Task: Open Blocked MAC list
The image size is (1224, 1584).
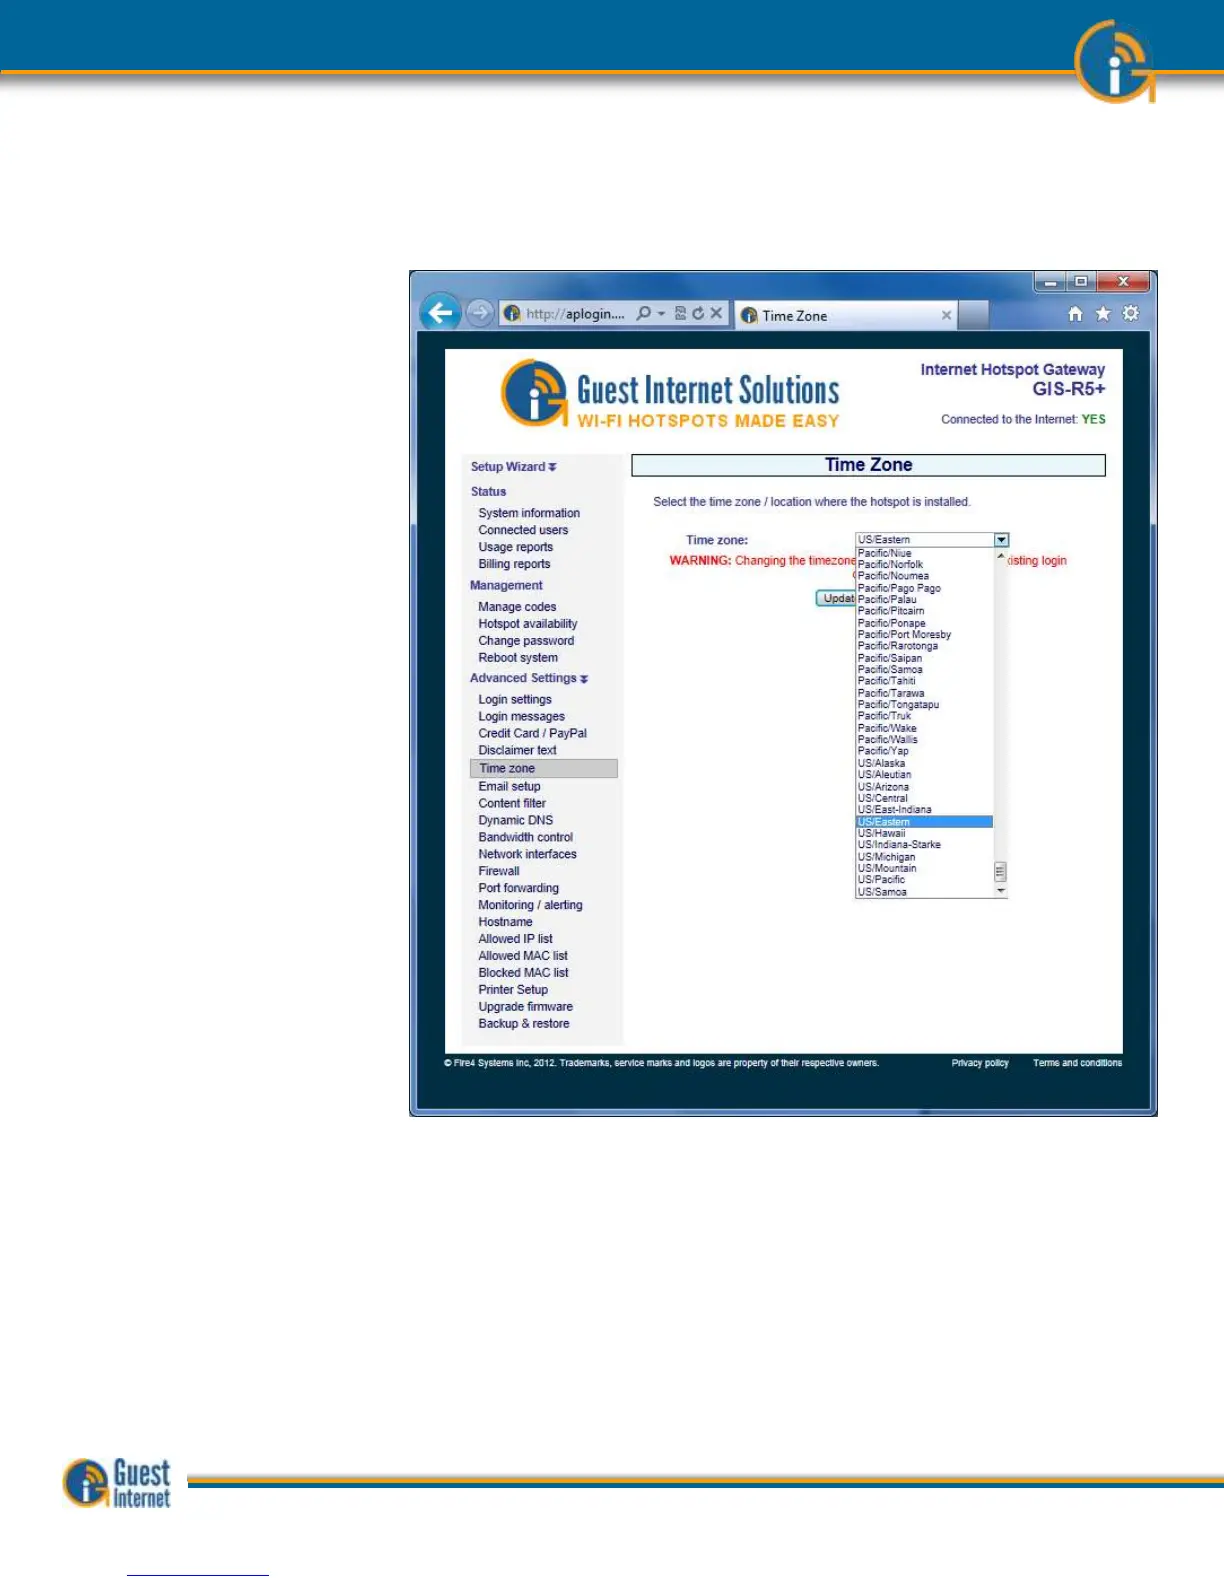Action: (x=523, y=973)
